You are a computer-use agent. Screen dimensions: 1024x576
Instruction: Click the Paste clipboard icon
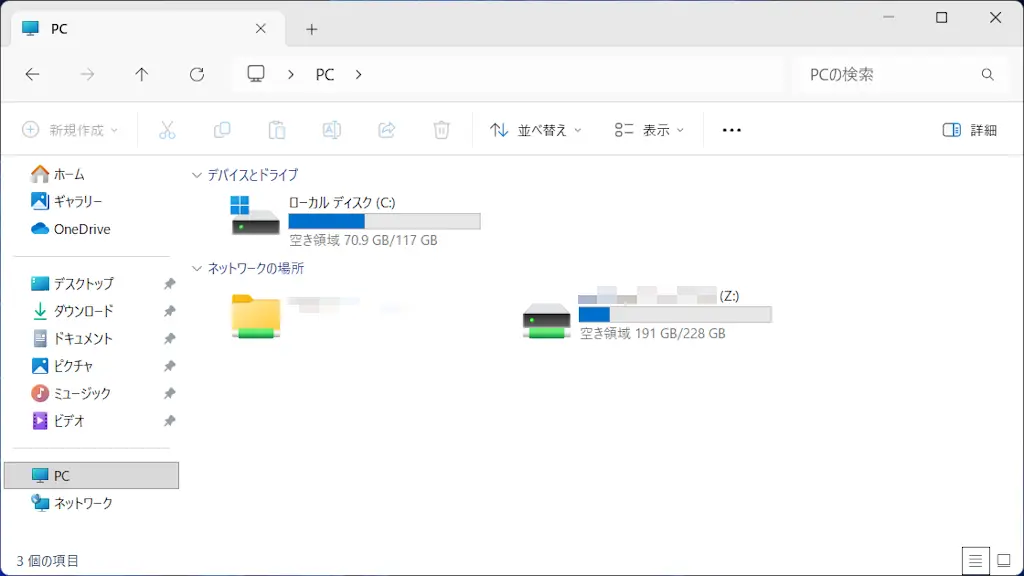point(277,130)
